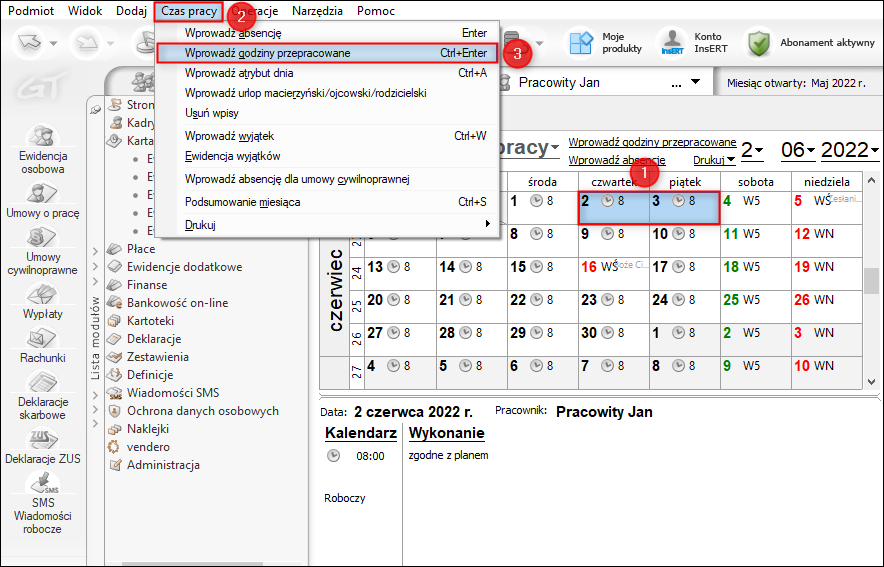The width and height of the screenshot is (884, 567).
Task: Open the Drukuj dropdown above calendar
Action: point(714,160)
